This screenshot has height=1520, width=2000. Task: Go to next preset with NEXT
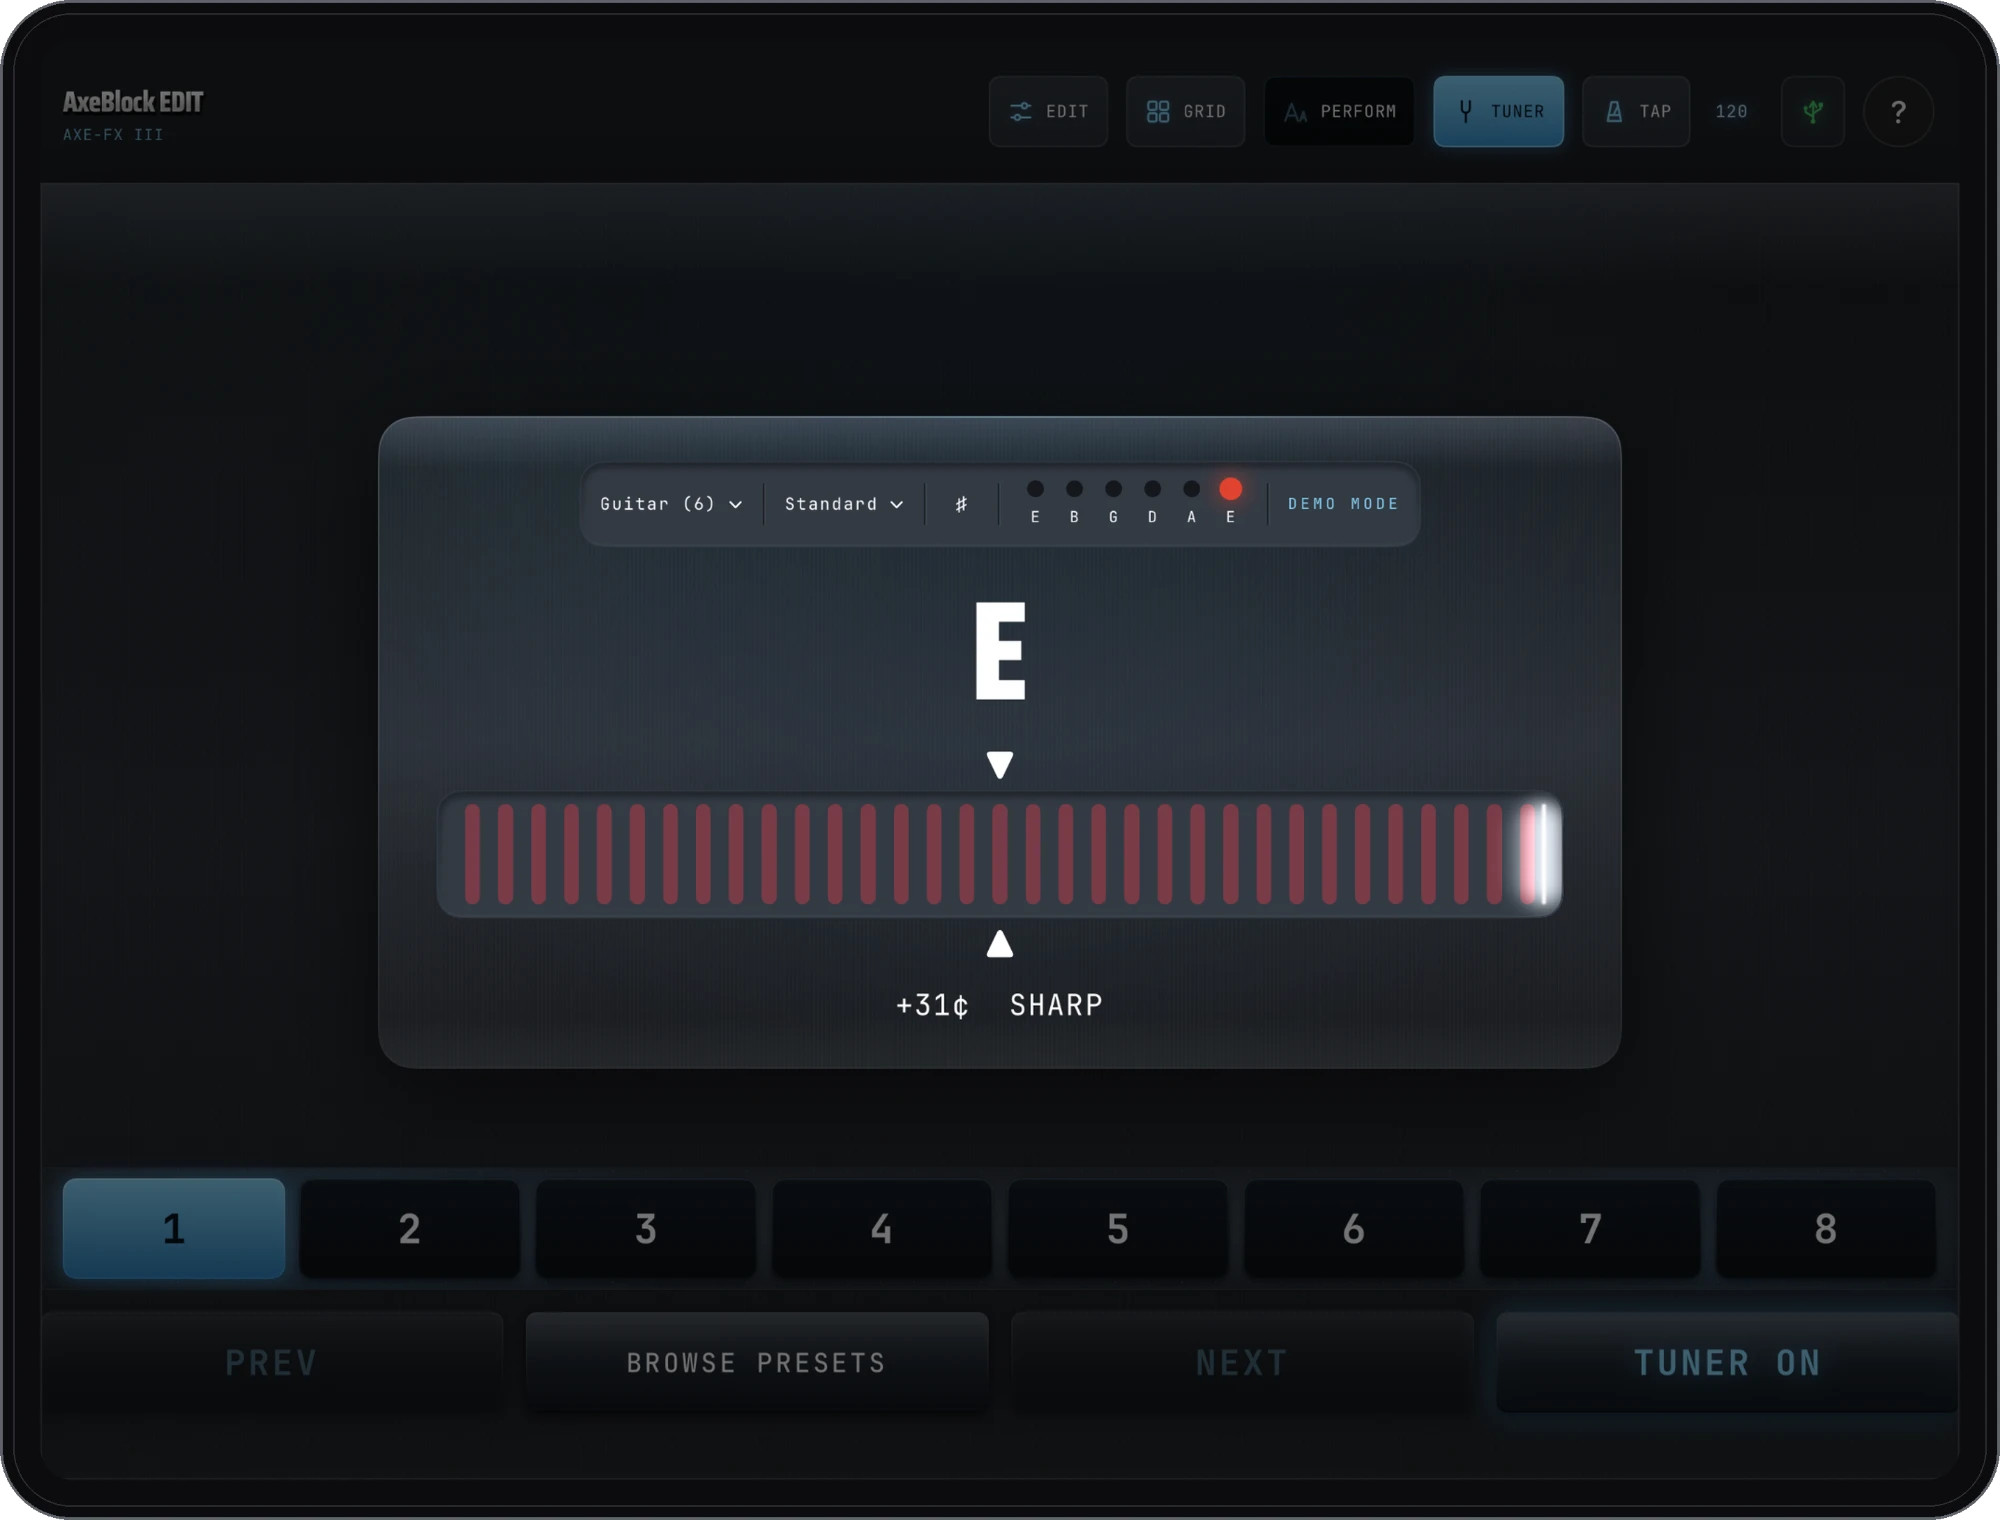[1242, 1362]
